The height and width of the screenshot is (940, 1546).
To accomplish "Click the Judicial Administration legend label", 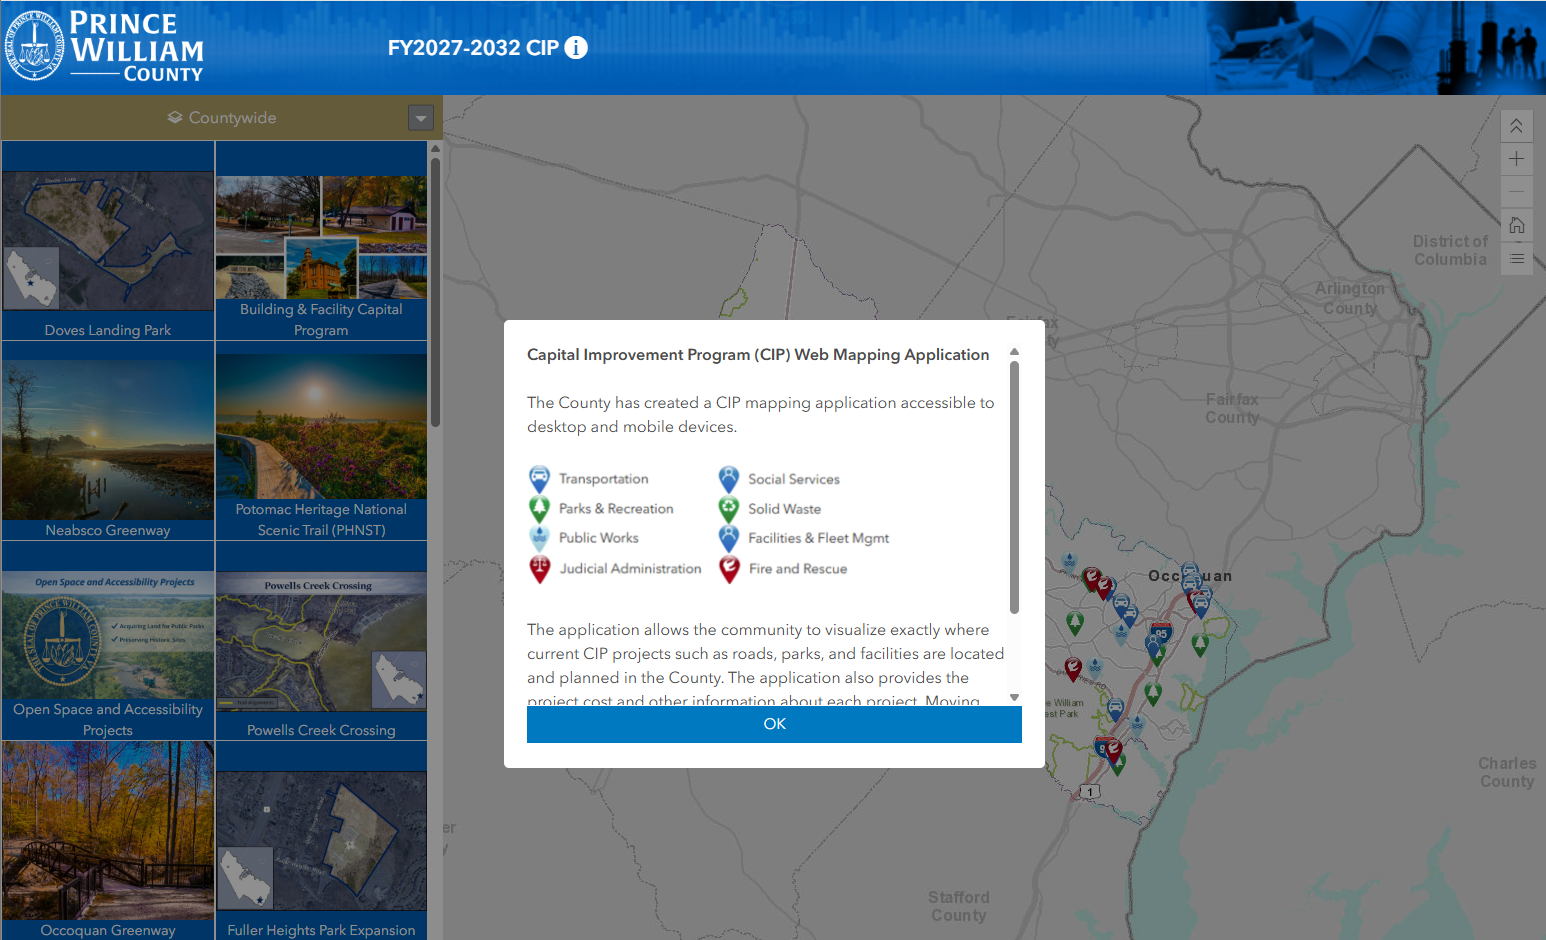I will 630,569.
